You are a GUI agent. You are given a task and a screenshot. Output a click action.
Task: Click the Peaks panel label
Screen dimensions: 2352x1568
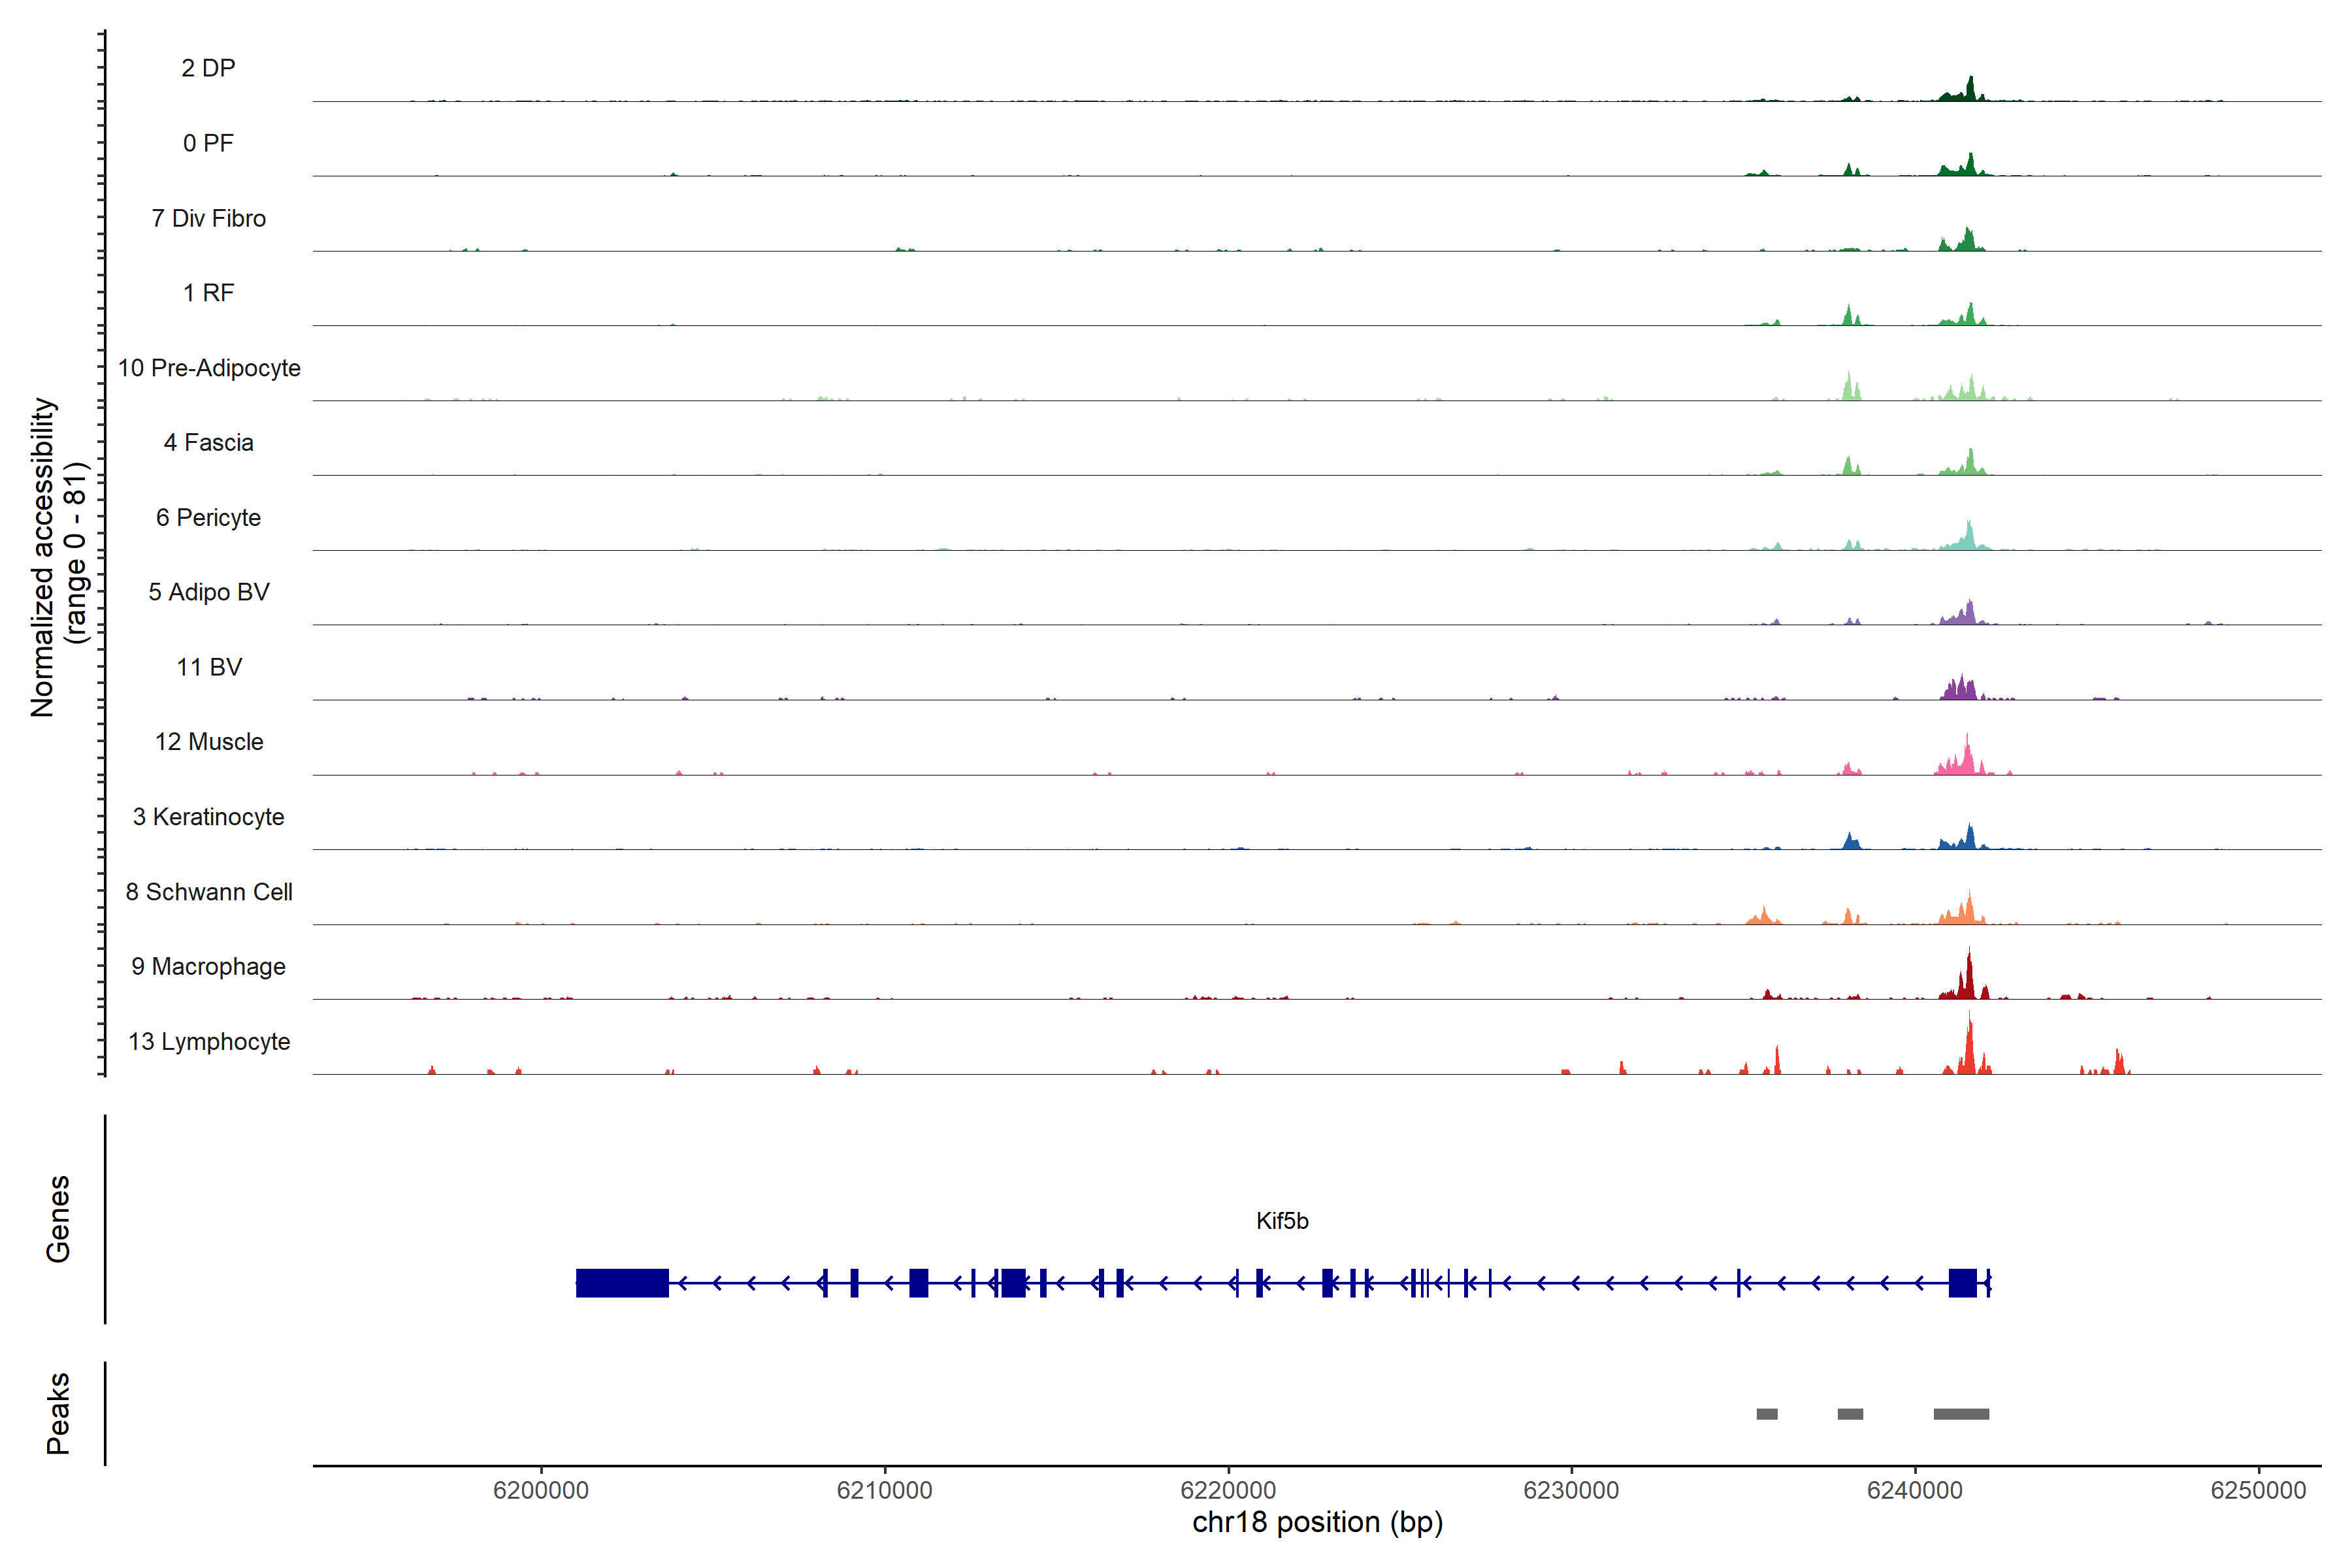(x=58, y=1413)
